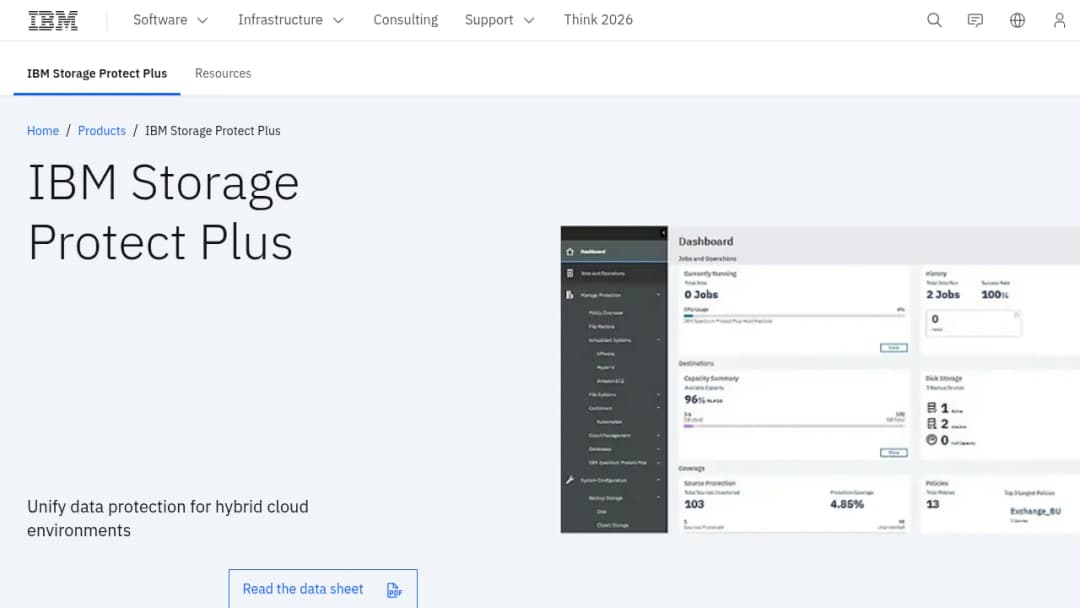Click the PDF icon on data sheet button
This screenshot has height=608, width=1080.
coord(394,589)
